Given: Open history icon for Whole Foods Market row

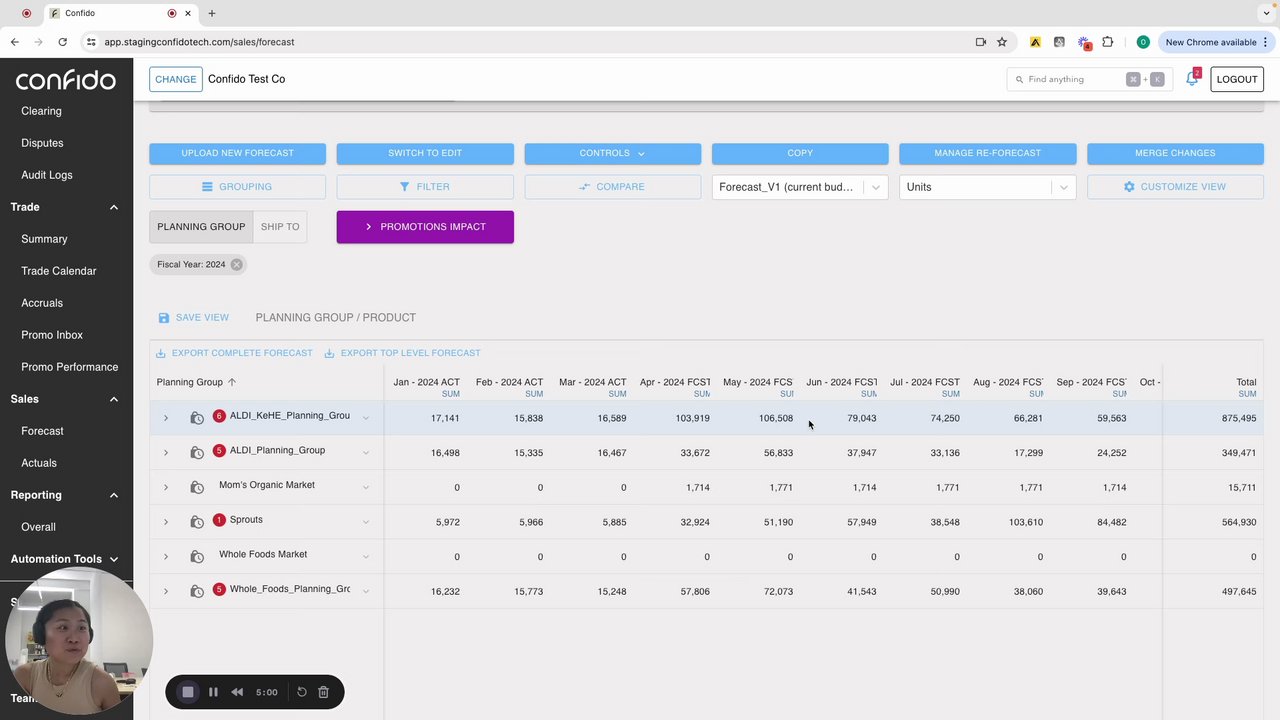Looking at the screenshot, I should point(197,557).
